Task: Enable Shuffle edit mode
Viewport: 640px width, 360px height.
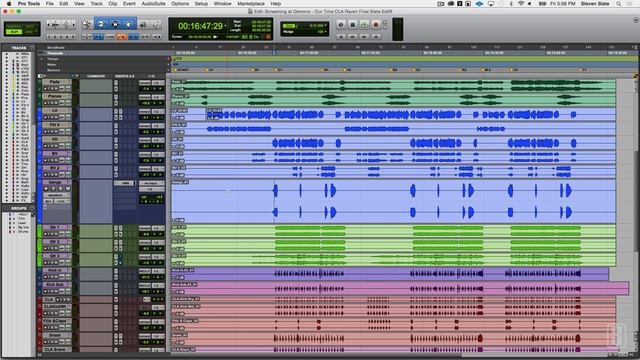Action: 14,27
